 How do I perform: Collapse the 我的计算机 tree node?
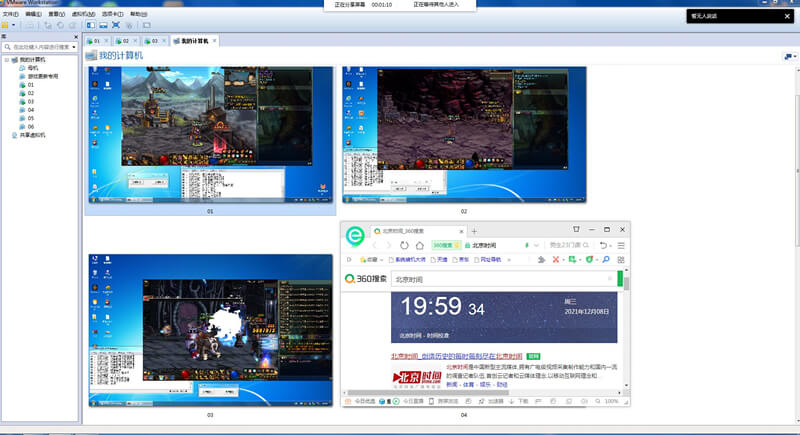pyautogui.click(x=7, y=60)
